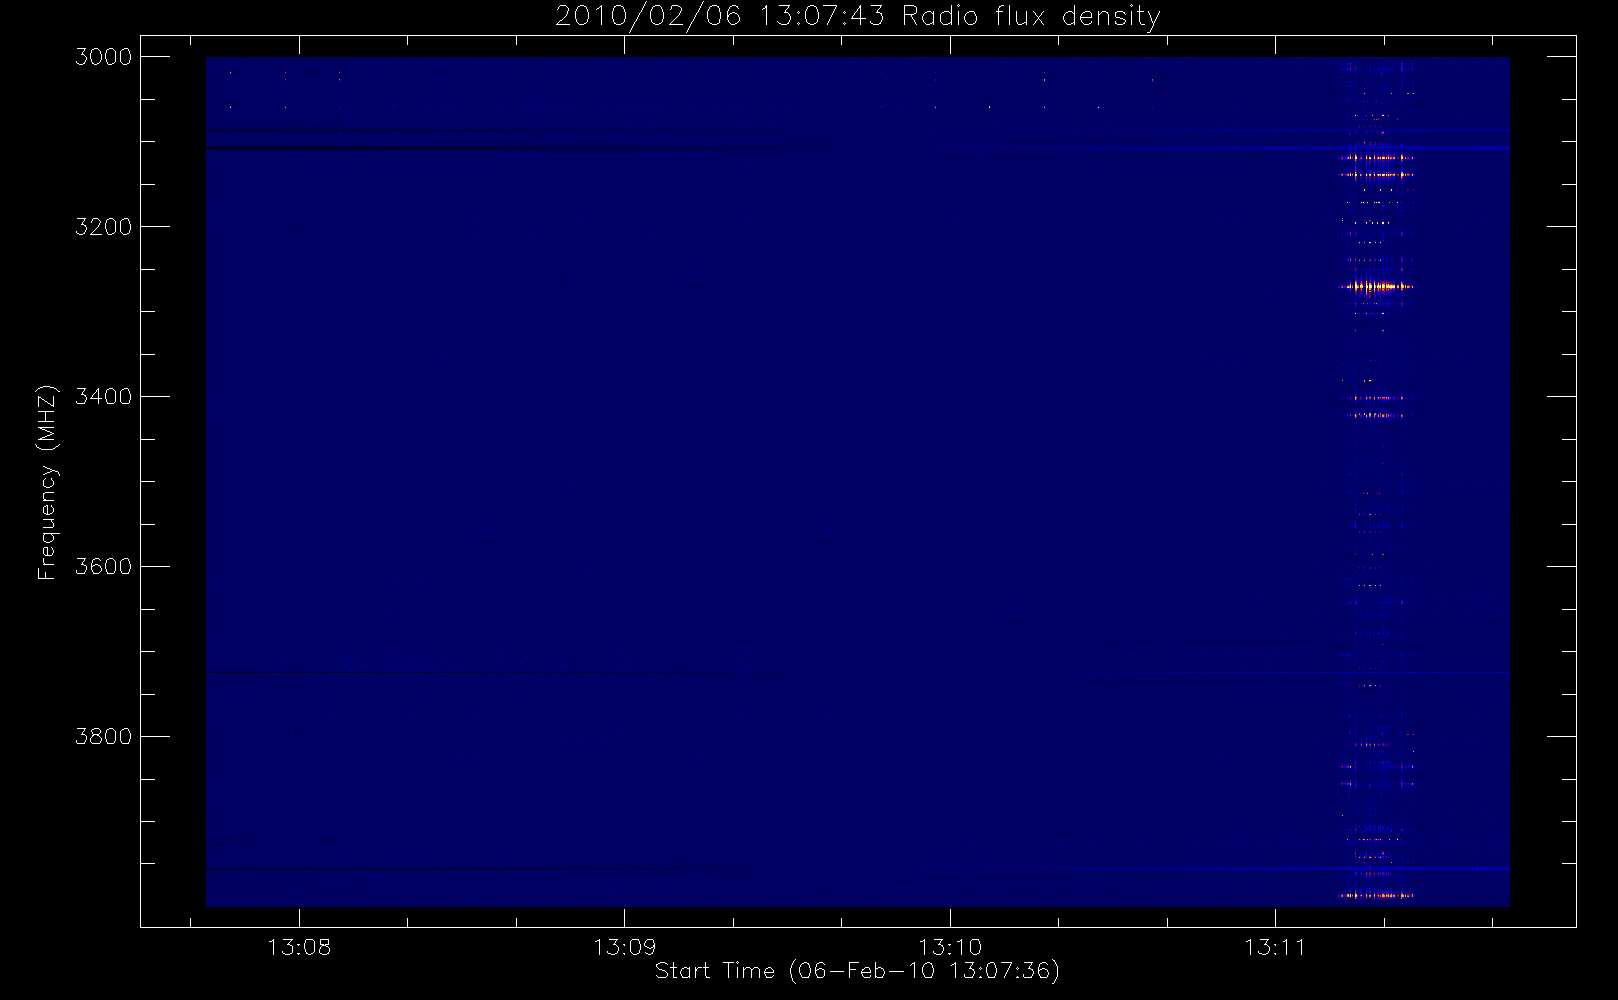Viewport: 1618px width, 1000px height.
Task: Click the 3000 frequency tick label
Action: coord(104,57)
